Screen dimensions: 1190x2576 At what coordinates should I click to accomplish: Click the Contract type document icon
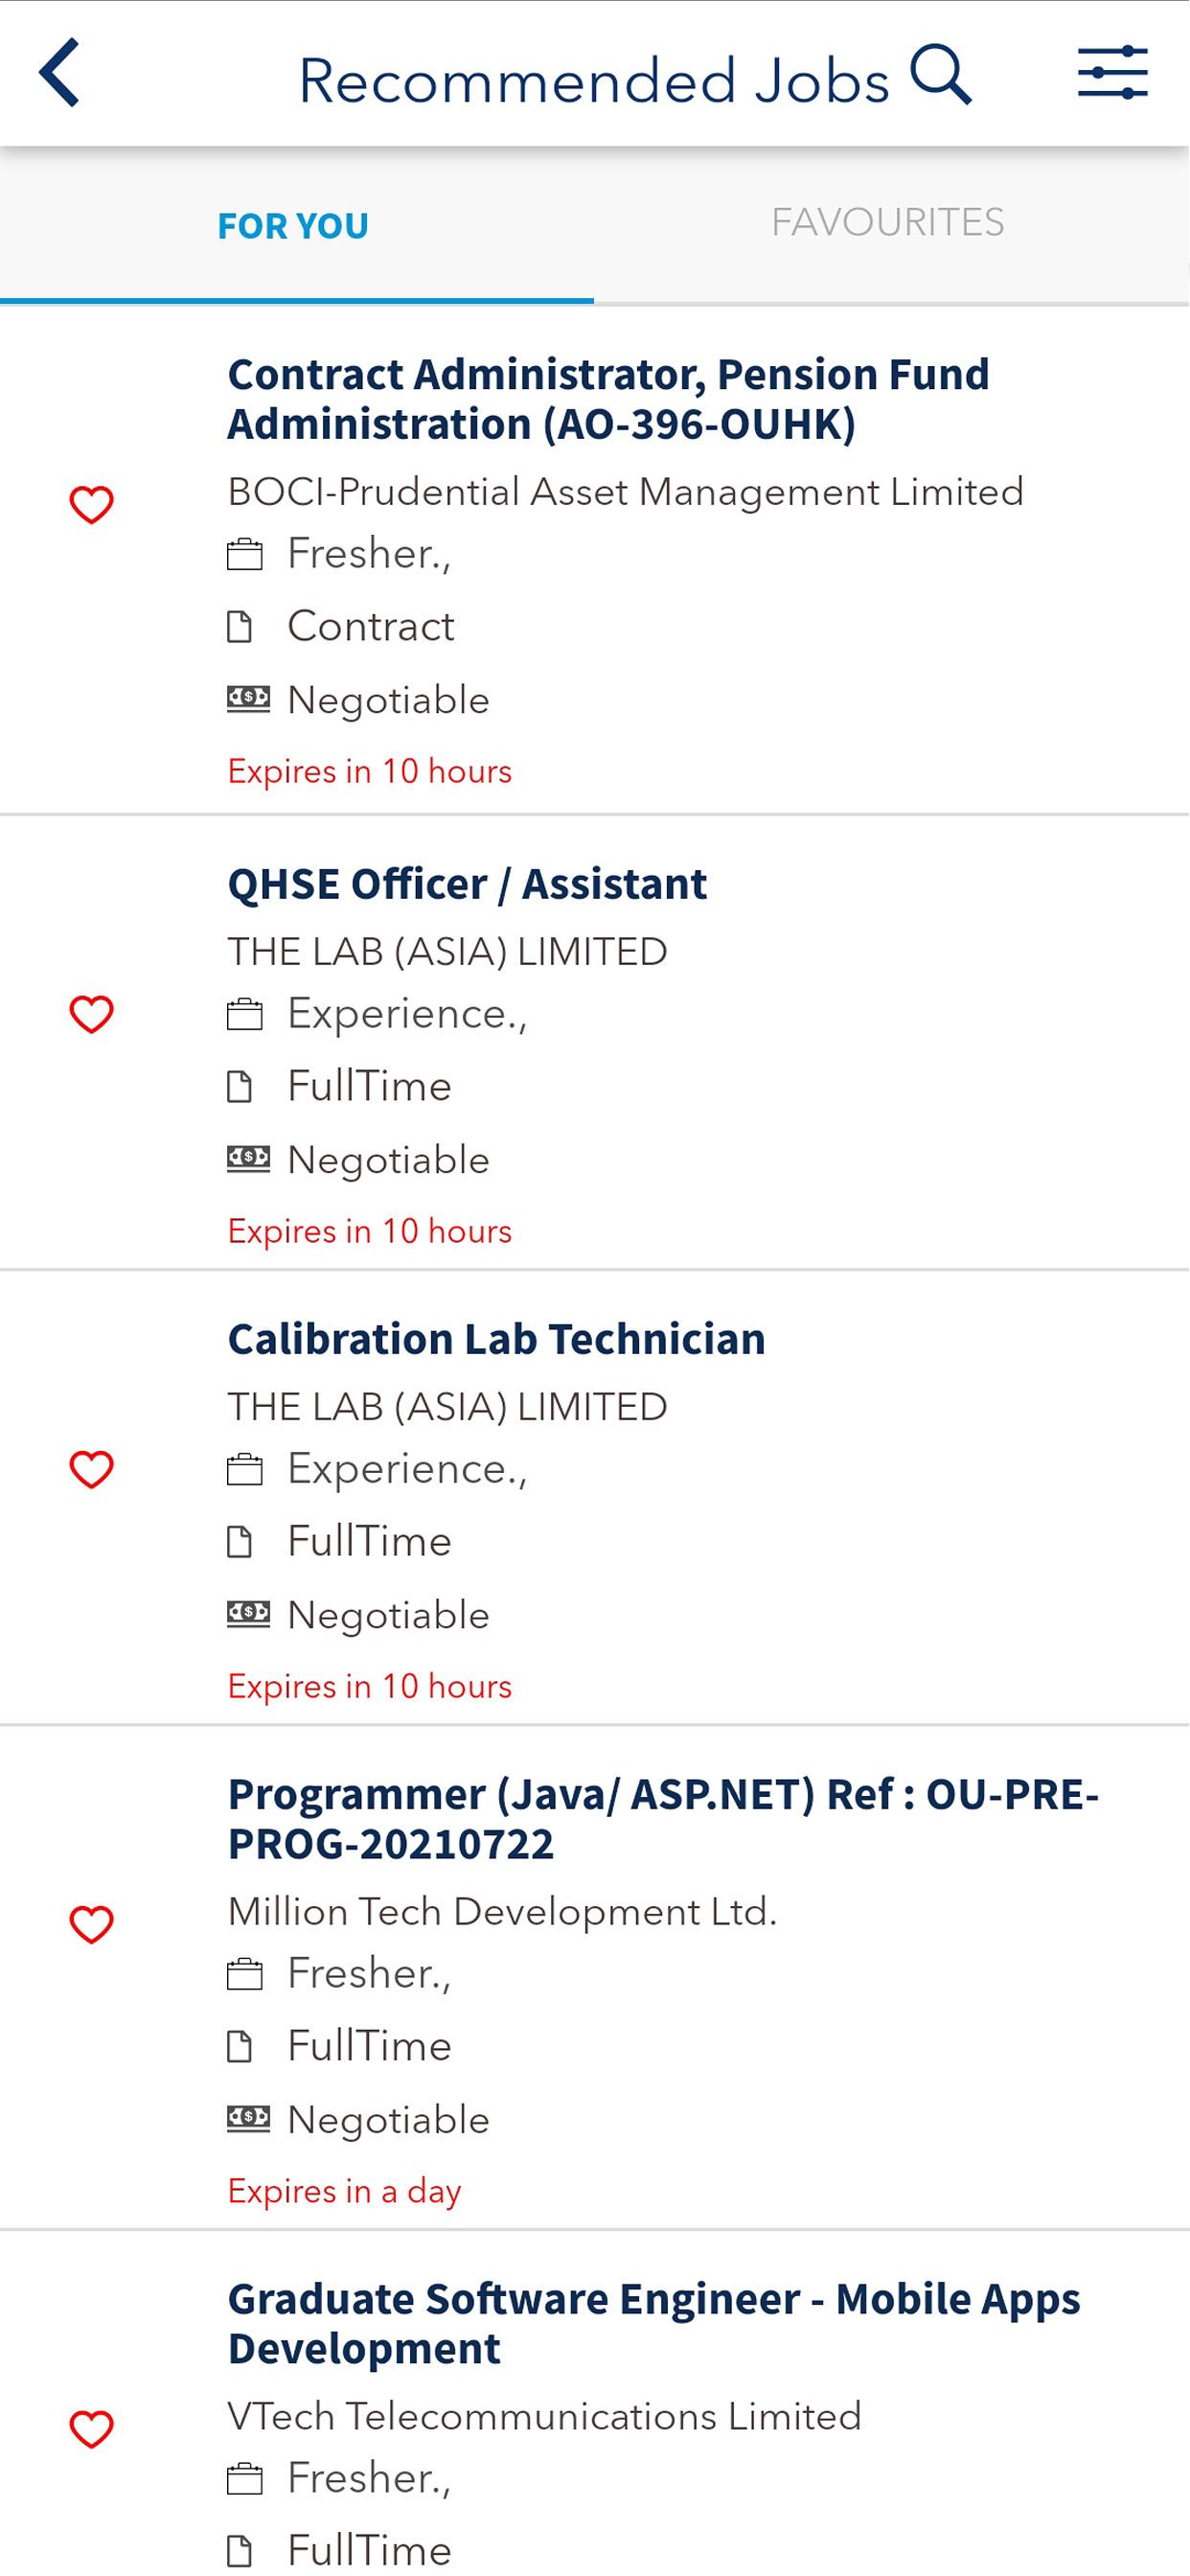(240, 627)
